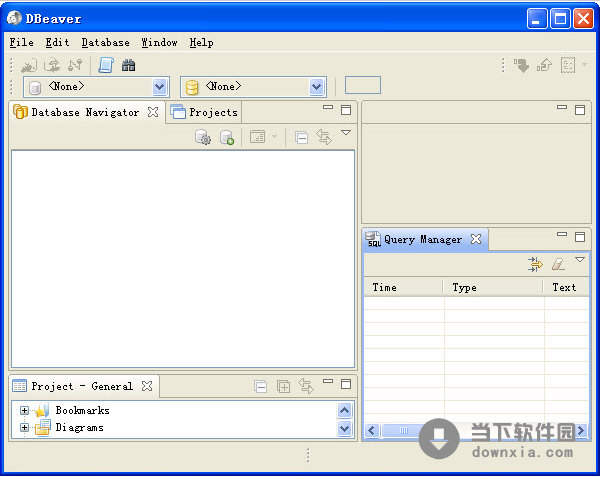This screenshot has height=477, width=600.
Task: Click the binoculars search icon
Action: point(129,65)
